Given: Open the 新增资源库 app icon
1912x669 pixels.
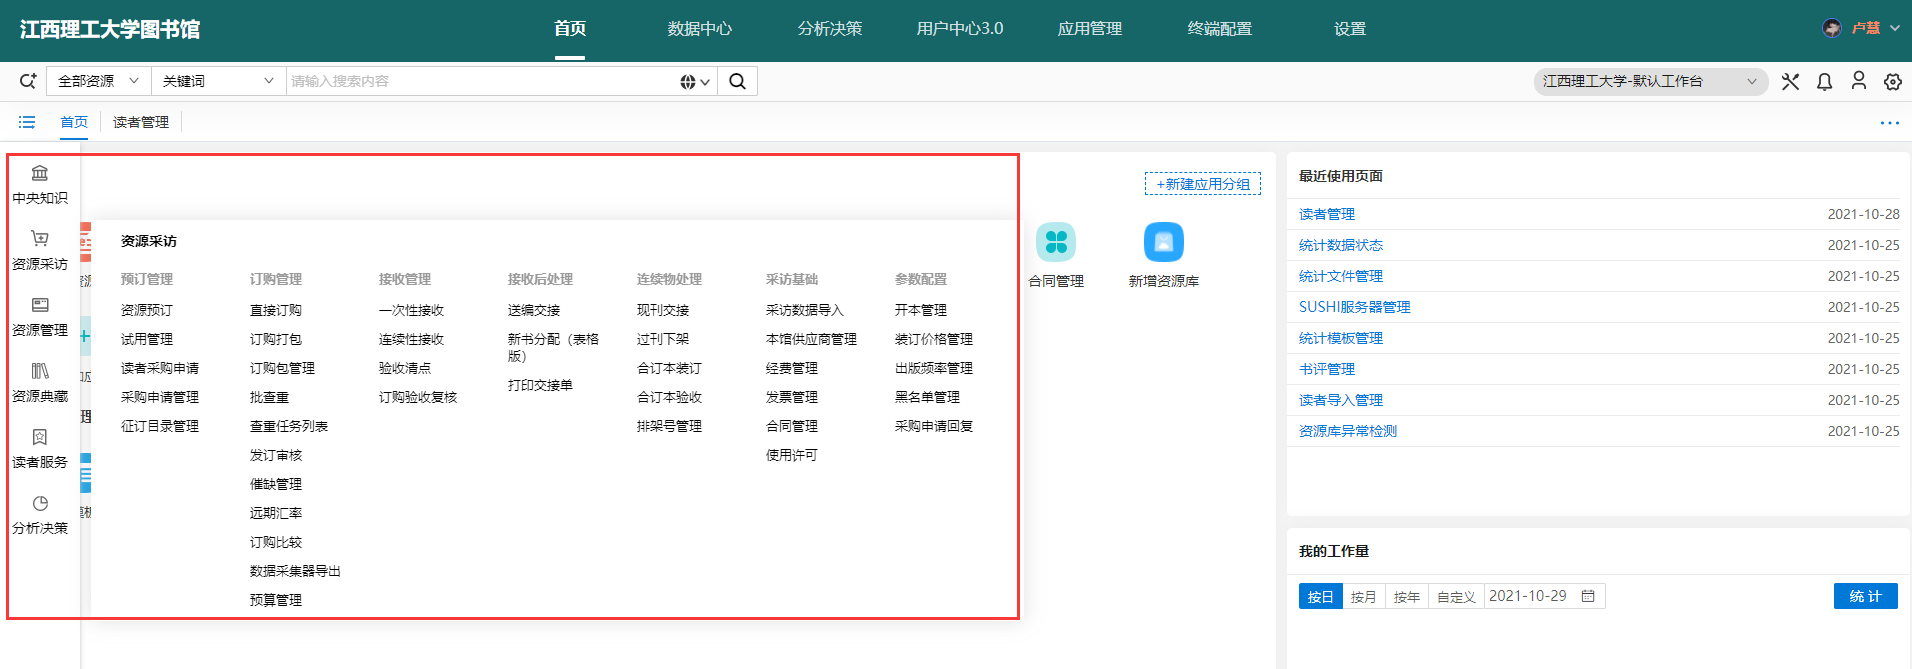Looking at the screenshot, I should pos(1163,243).
